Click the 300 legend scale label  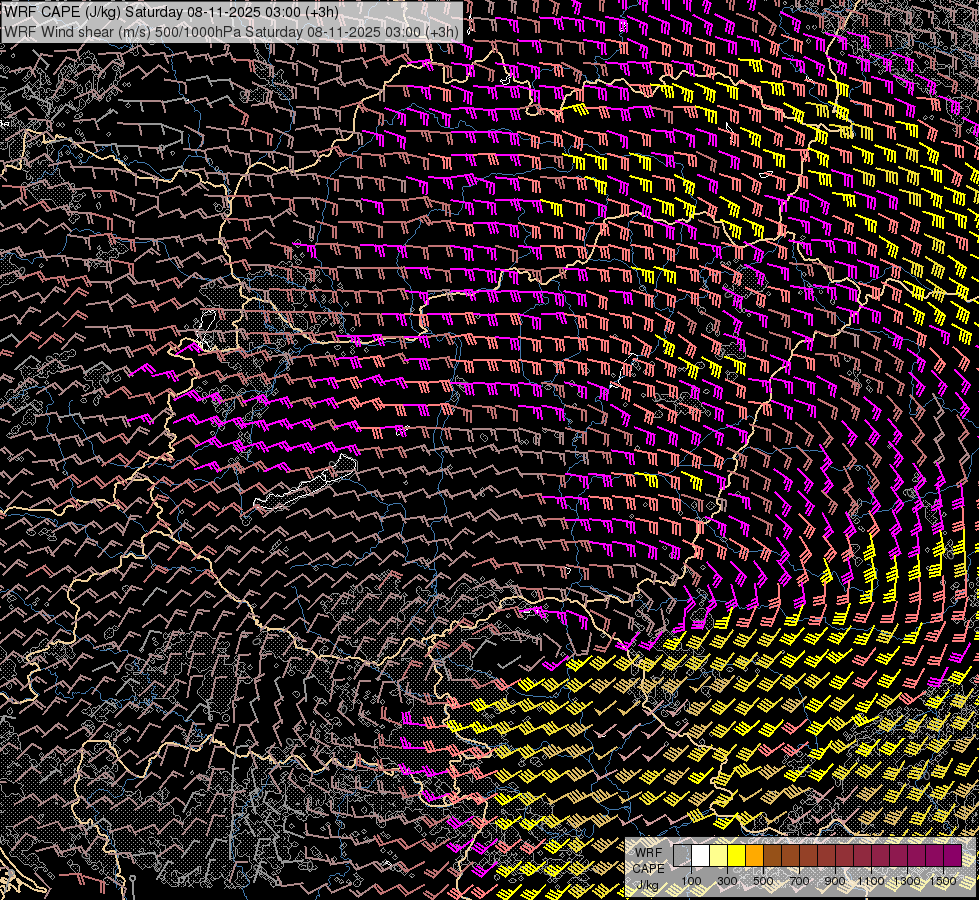click(x=727, y=881)
